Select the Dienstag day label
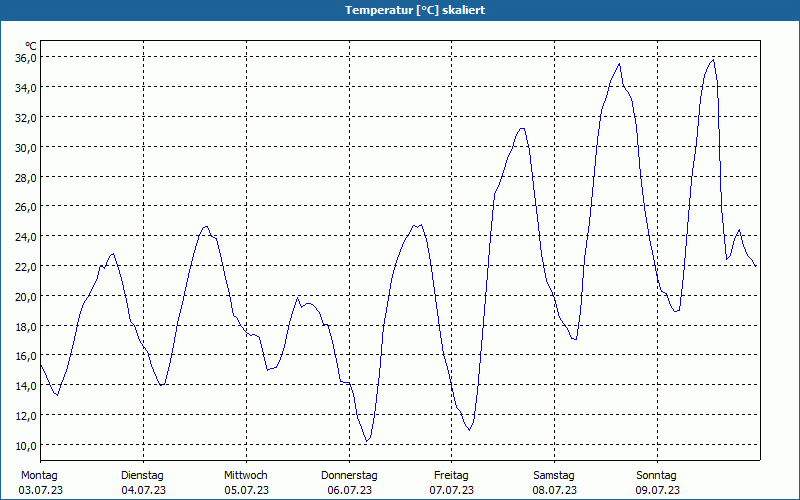800x500 pixels. pos(142,475)
